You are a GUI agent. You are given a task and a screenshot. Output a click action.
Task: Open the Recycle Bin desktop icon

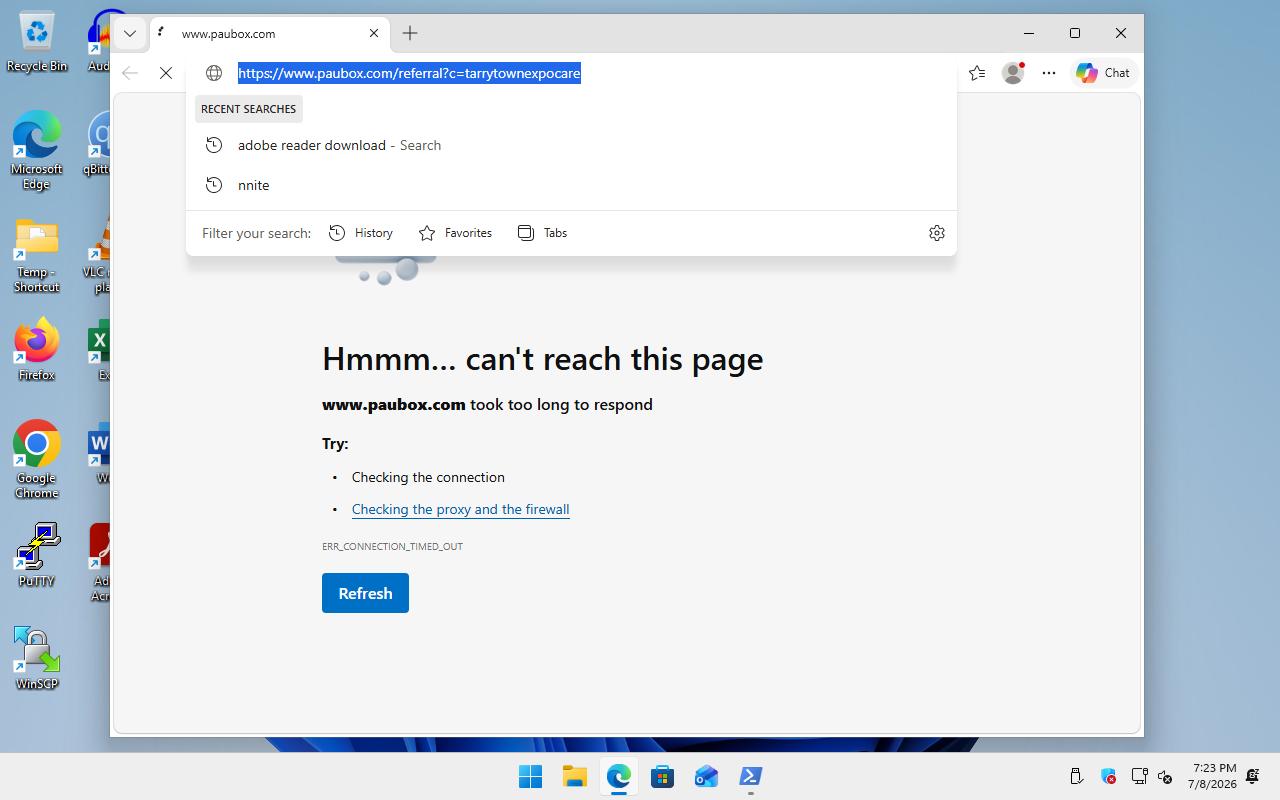click(37, 42)
